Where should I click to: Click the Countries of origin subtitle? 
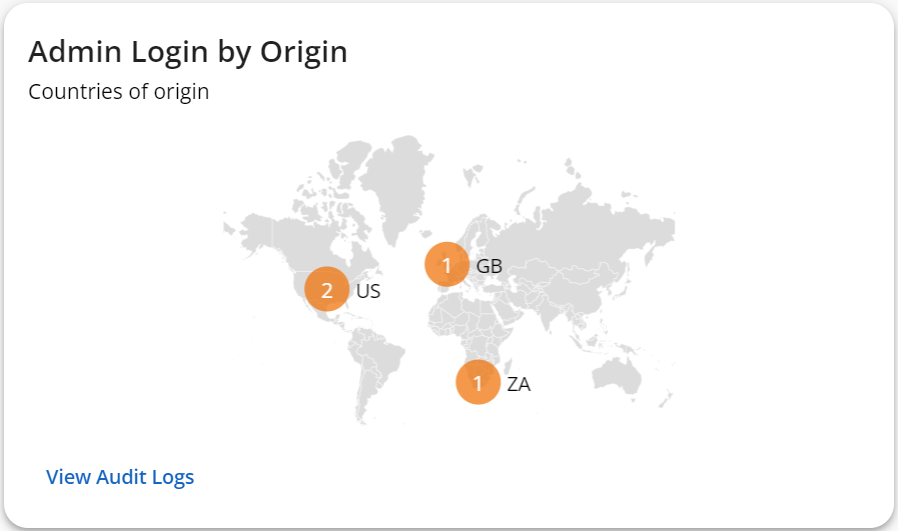point(118,92)
